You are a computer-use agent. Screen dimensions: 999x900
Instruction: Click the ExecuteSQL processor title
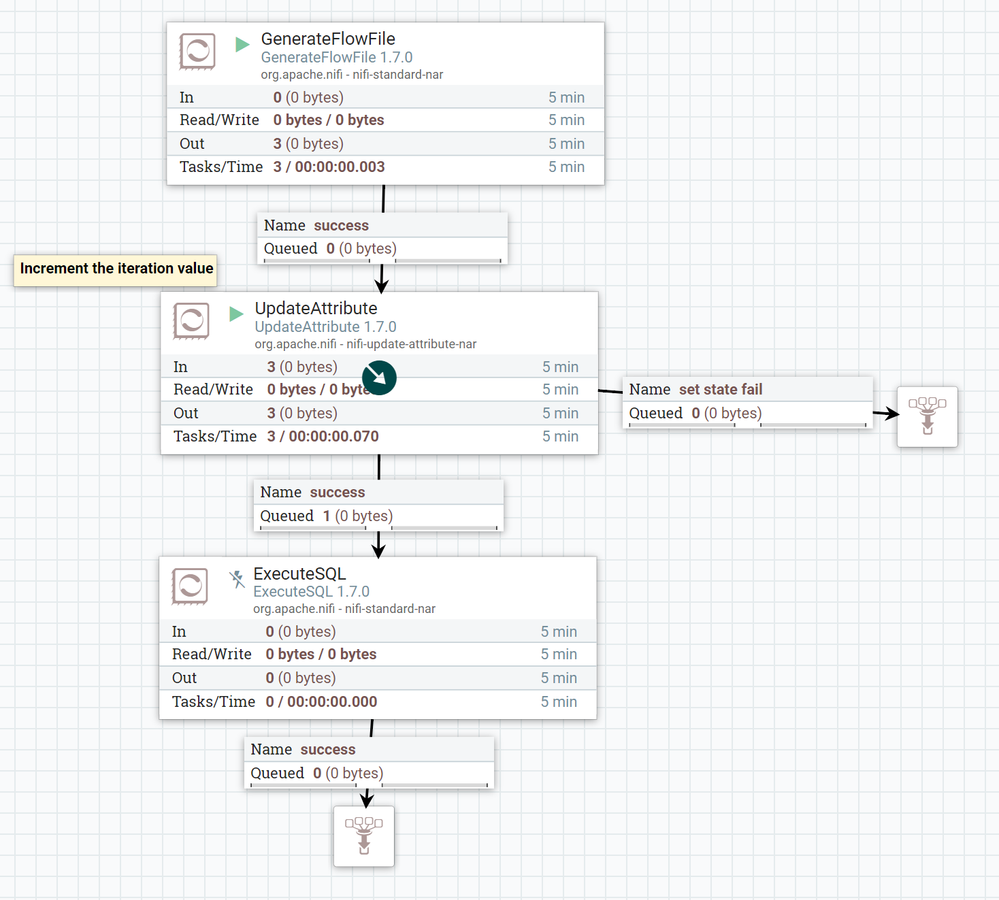click(300, 574)
